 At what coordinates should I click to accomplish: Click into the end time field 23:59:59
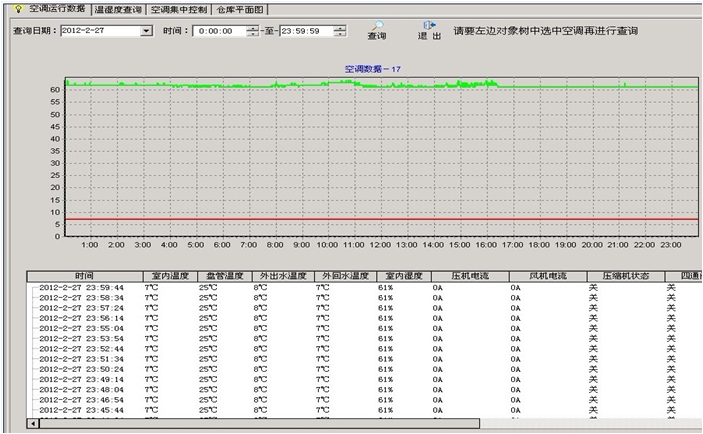(x=304, y=31)
